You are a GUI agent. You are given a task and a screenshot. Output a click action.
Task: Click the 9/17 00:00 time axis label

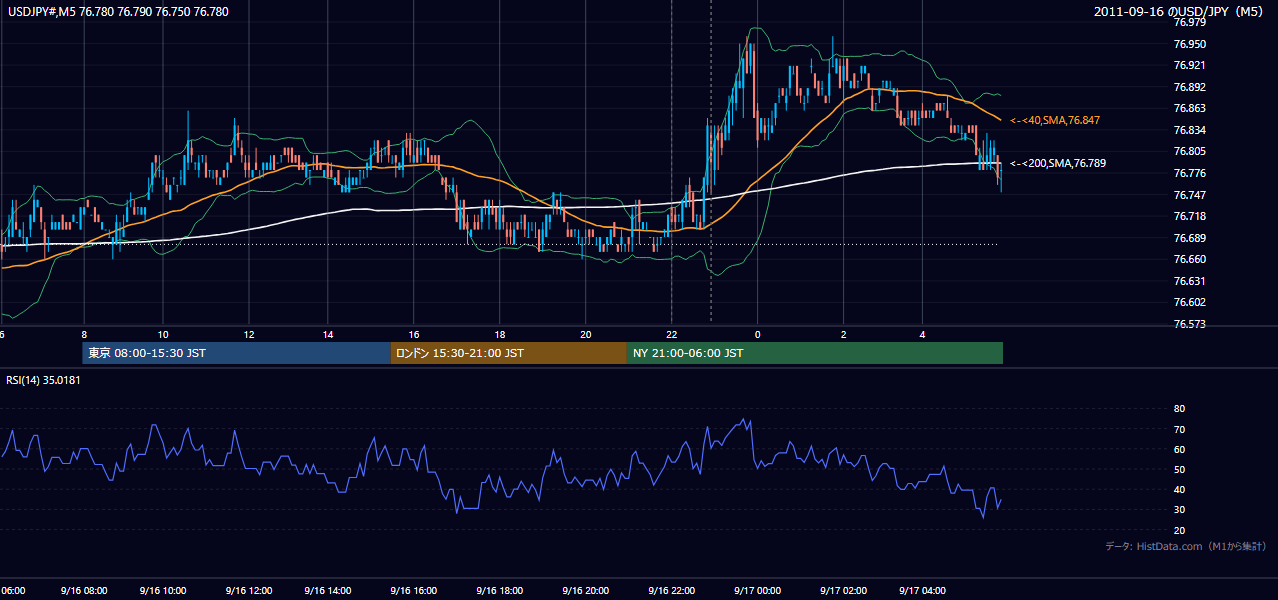pyautogui.click(x=757, y=591)
